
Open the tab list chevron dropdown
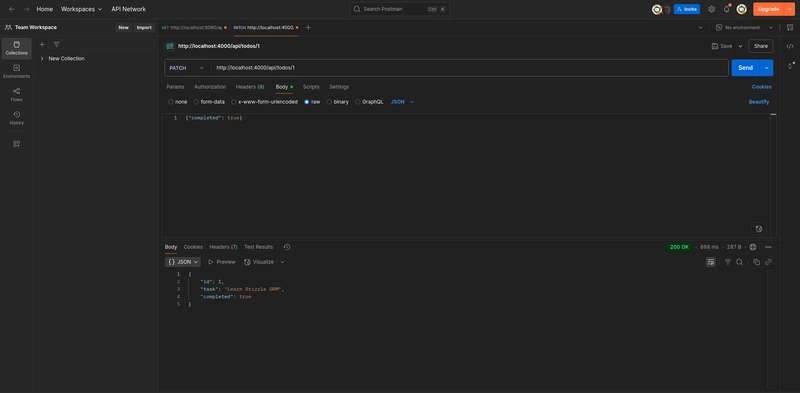(700, 28)
